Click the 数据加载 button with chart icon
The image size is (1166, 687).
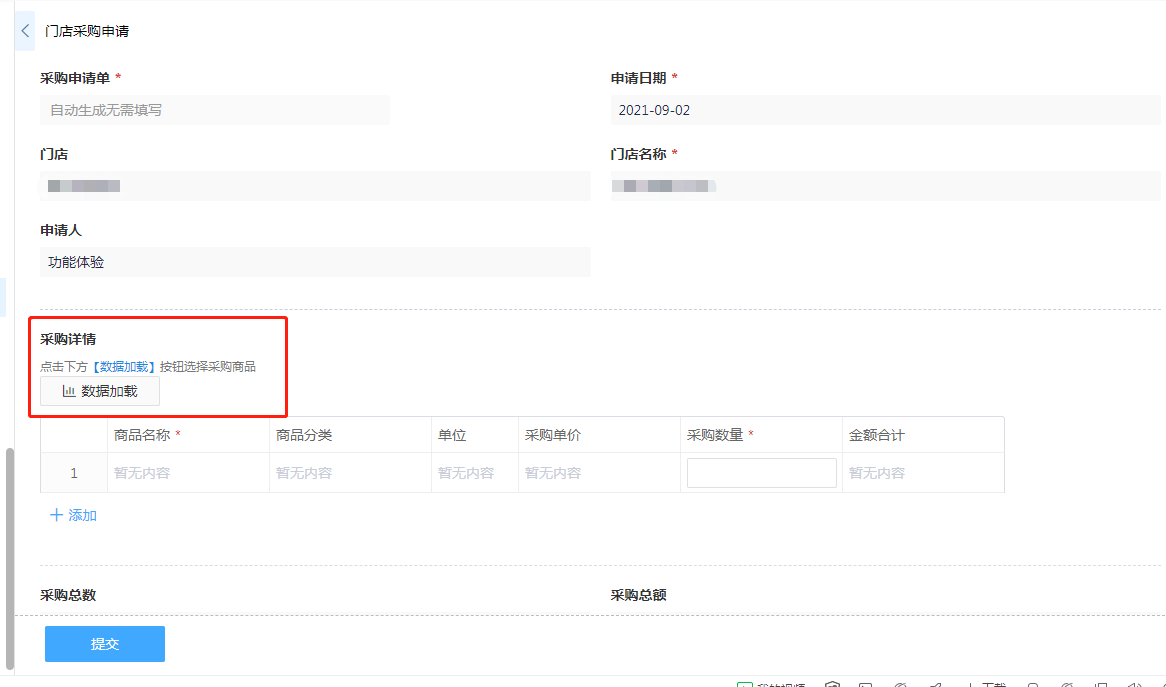point(100,391)
